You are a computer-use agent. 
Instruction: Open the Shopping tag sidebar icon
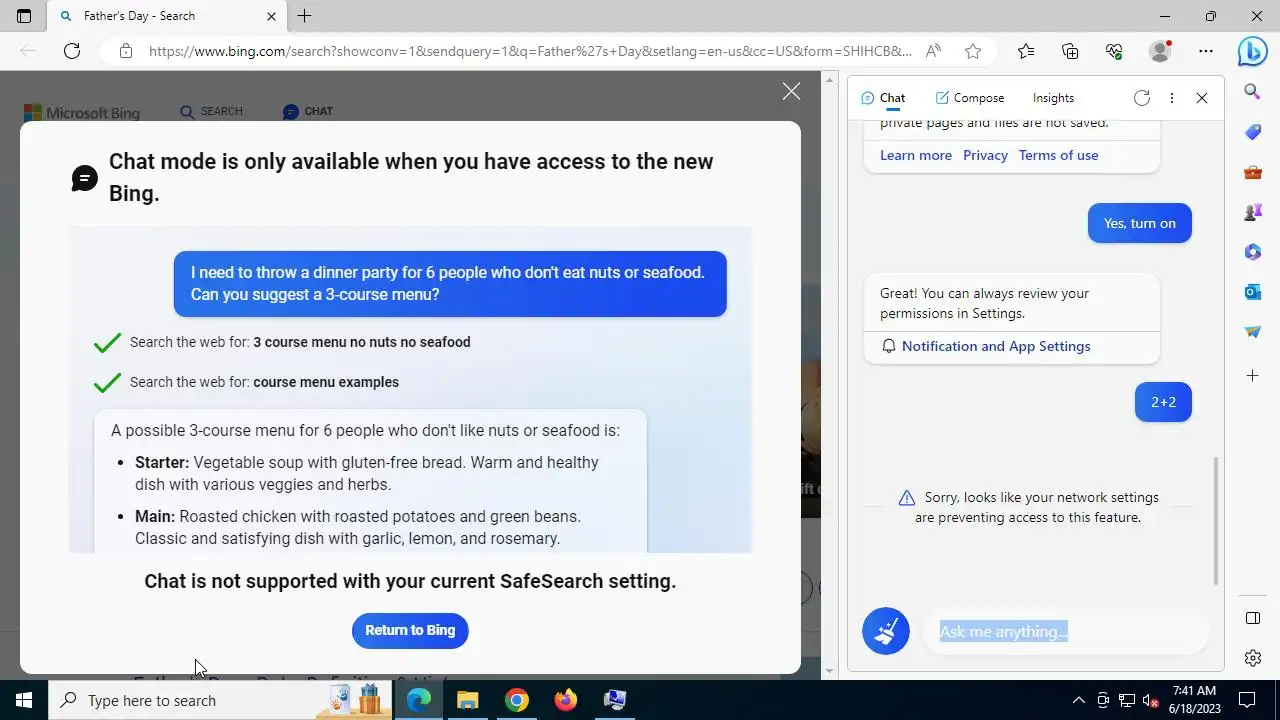point(1252,132)
